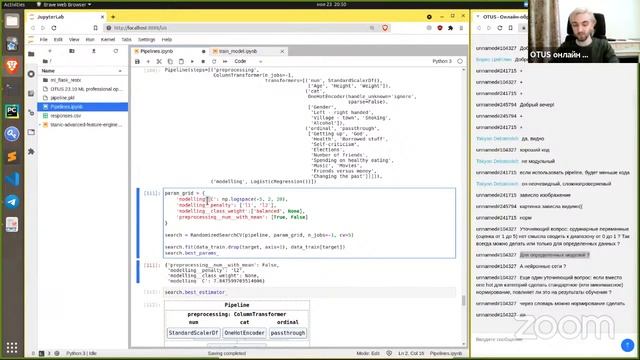
Task: Refresh the file list in file browser
Action: [x=116, y=51]
